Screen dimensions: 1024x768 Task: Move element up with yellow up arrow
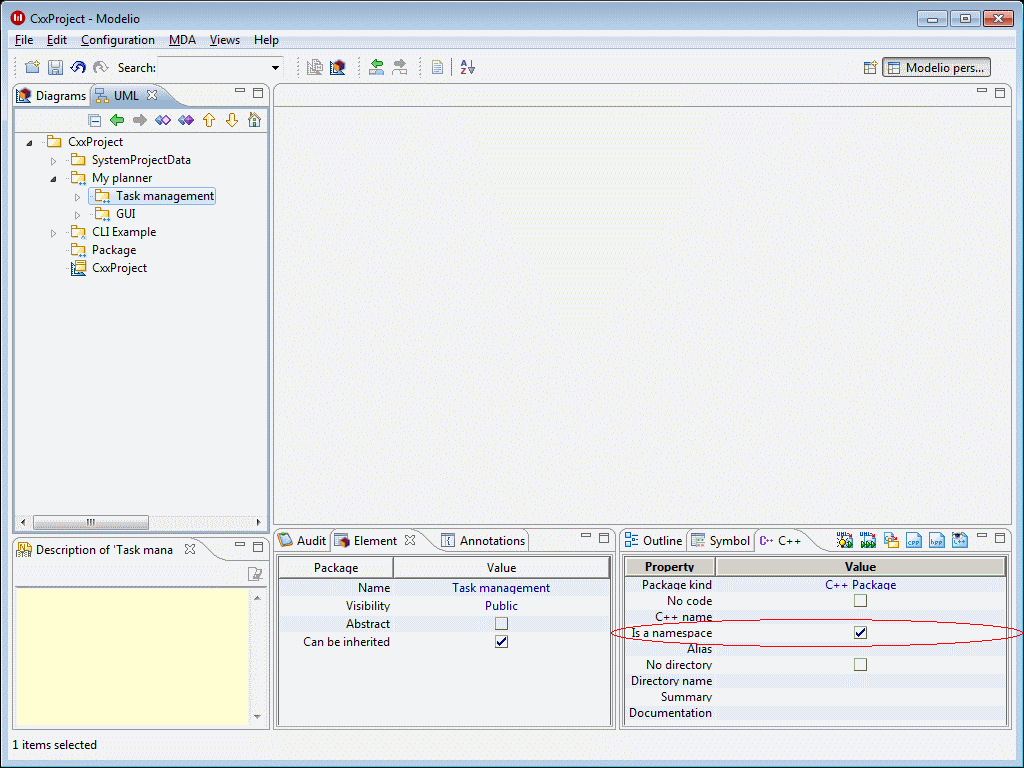[x=209, y=120]
